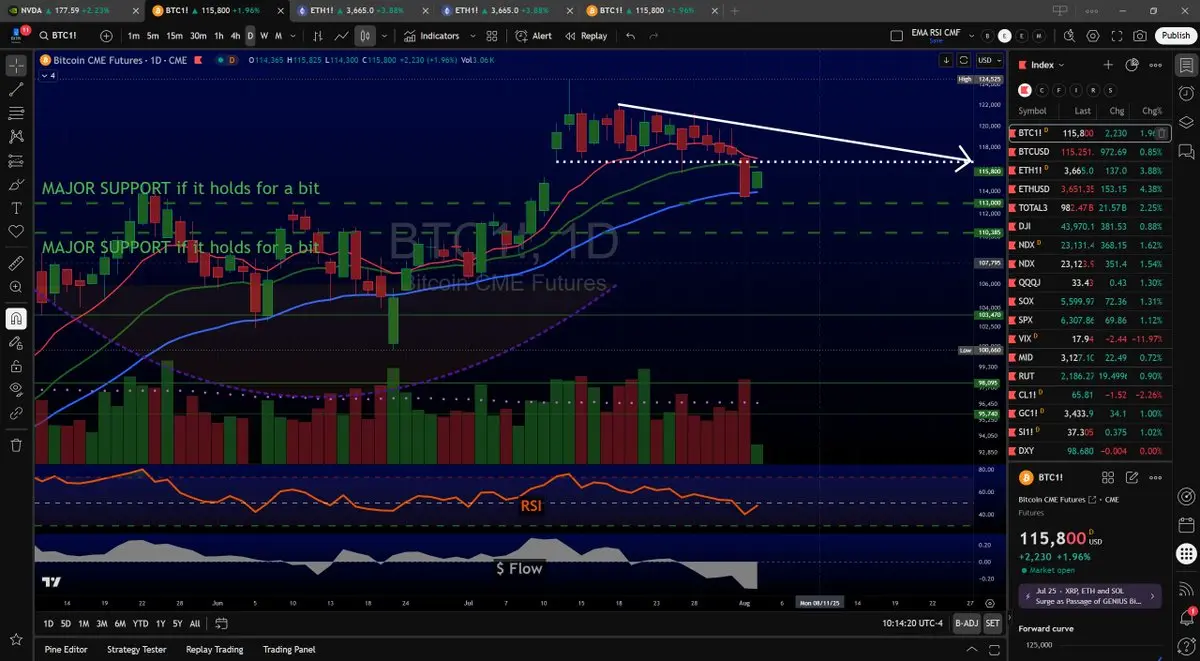Expand the timeframe interval dropdown
The image size is (1200, 661).
tap(292, 36)
